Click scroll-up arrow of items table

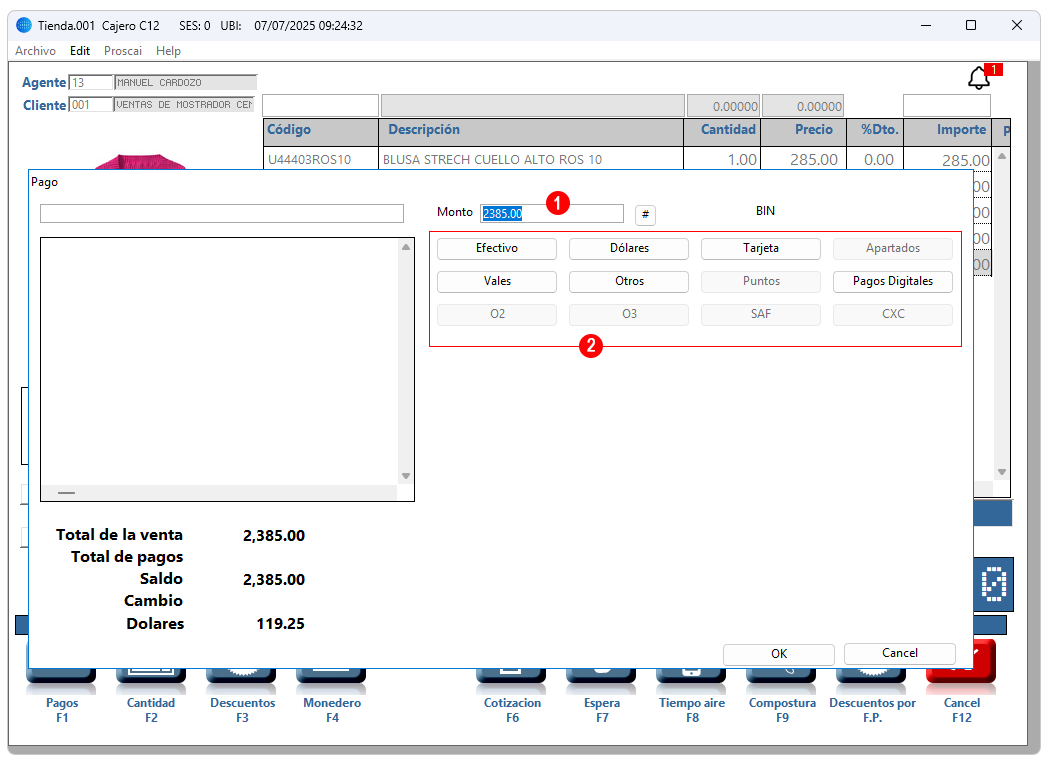point(1001,156)
